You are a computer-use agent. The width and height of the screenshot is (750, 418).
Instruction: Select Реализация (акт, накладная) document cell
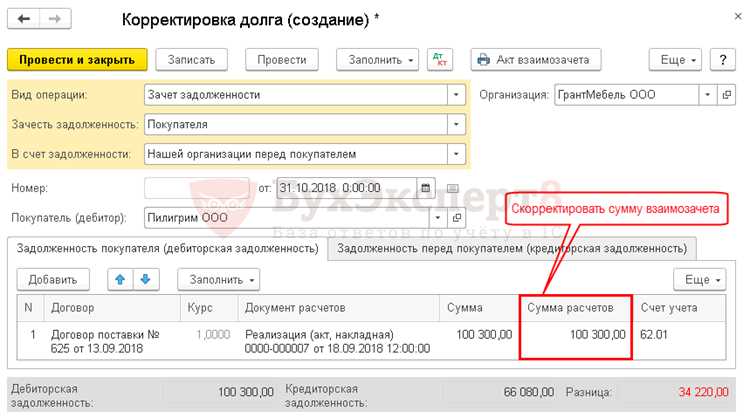pyautogui.click(x=338, y=341)
